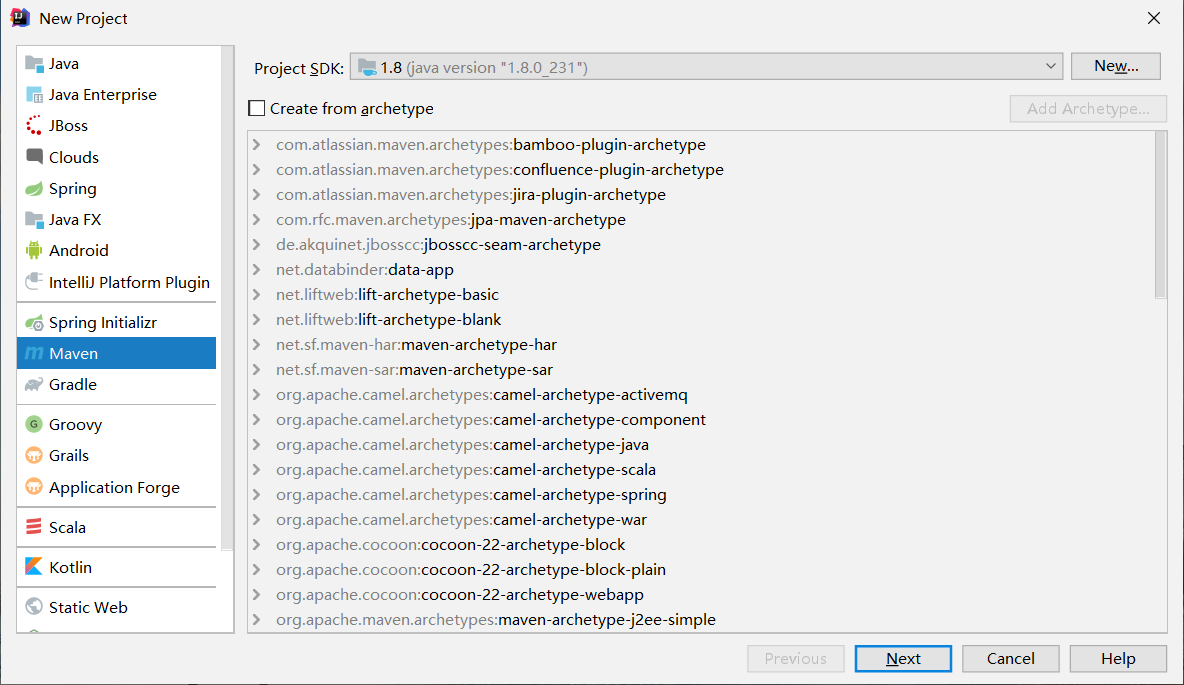
Task: Click the Next button
Action: click(x=903, y=659)
